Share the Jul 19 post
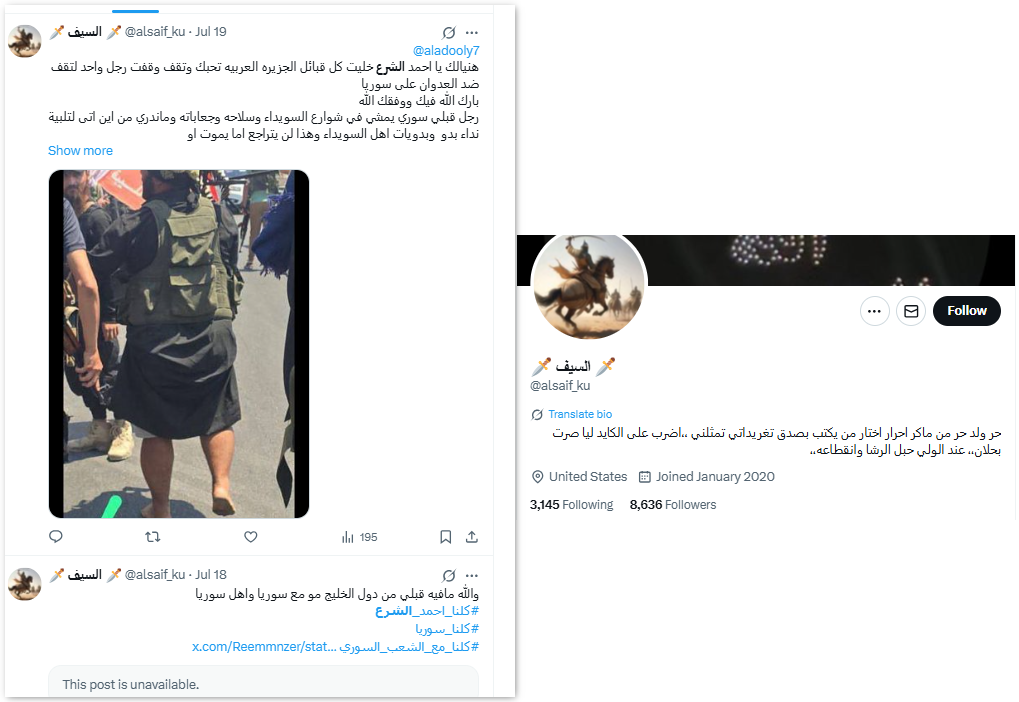The image size is (1019, 702). [x=472, y=536]
